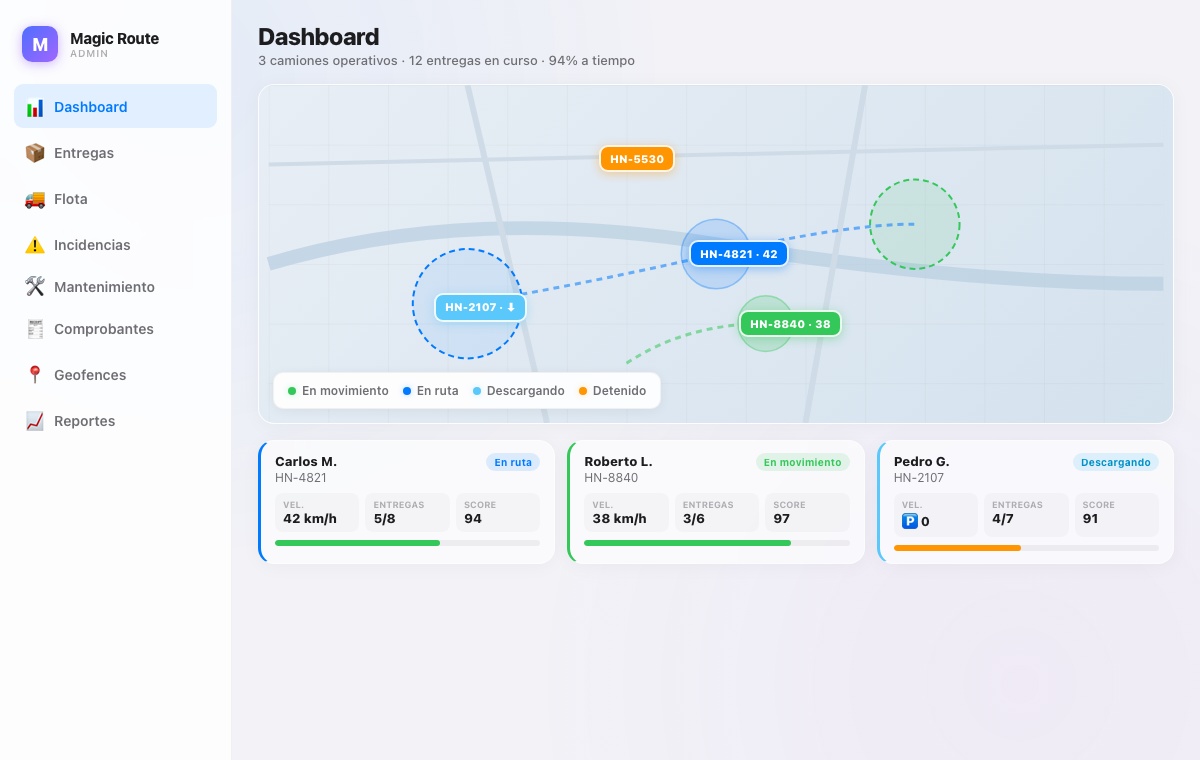Viewport: 1200px width, 760px height.
Task: Open Roberto L. driver card
Action: click(716, 502)
